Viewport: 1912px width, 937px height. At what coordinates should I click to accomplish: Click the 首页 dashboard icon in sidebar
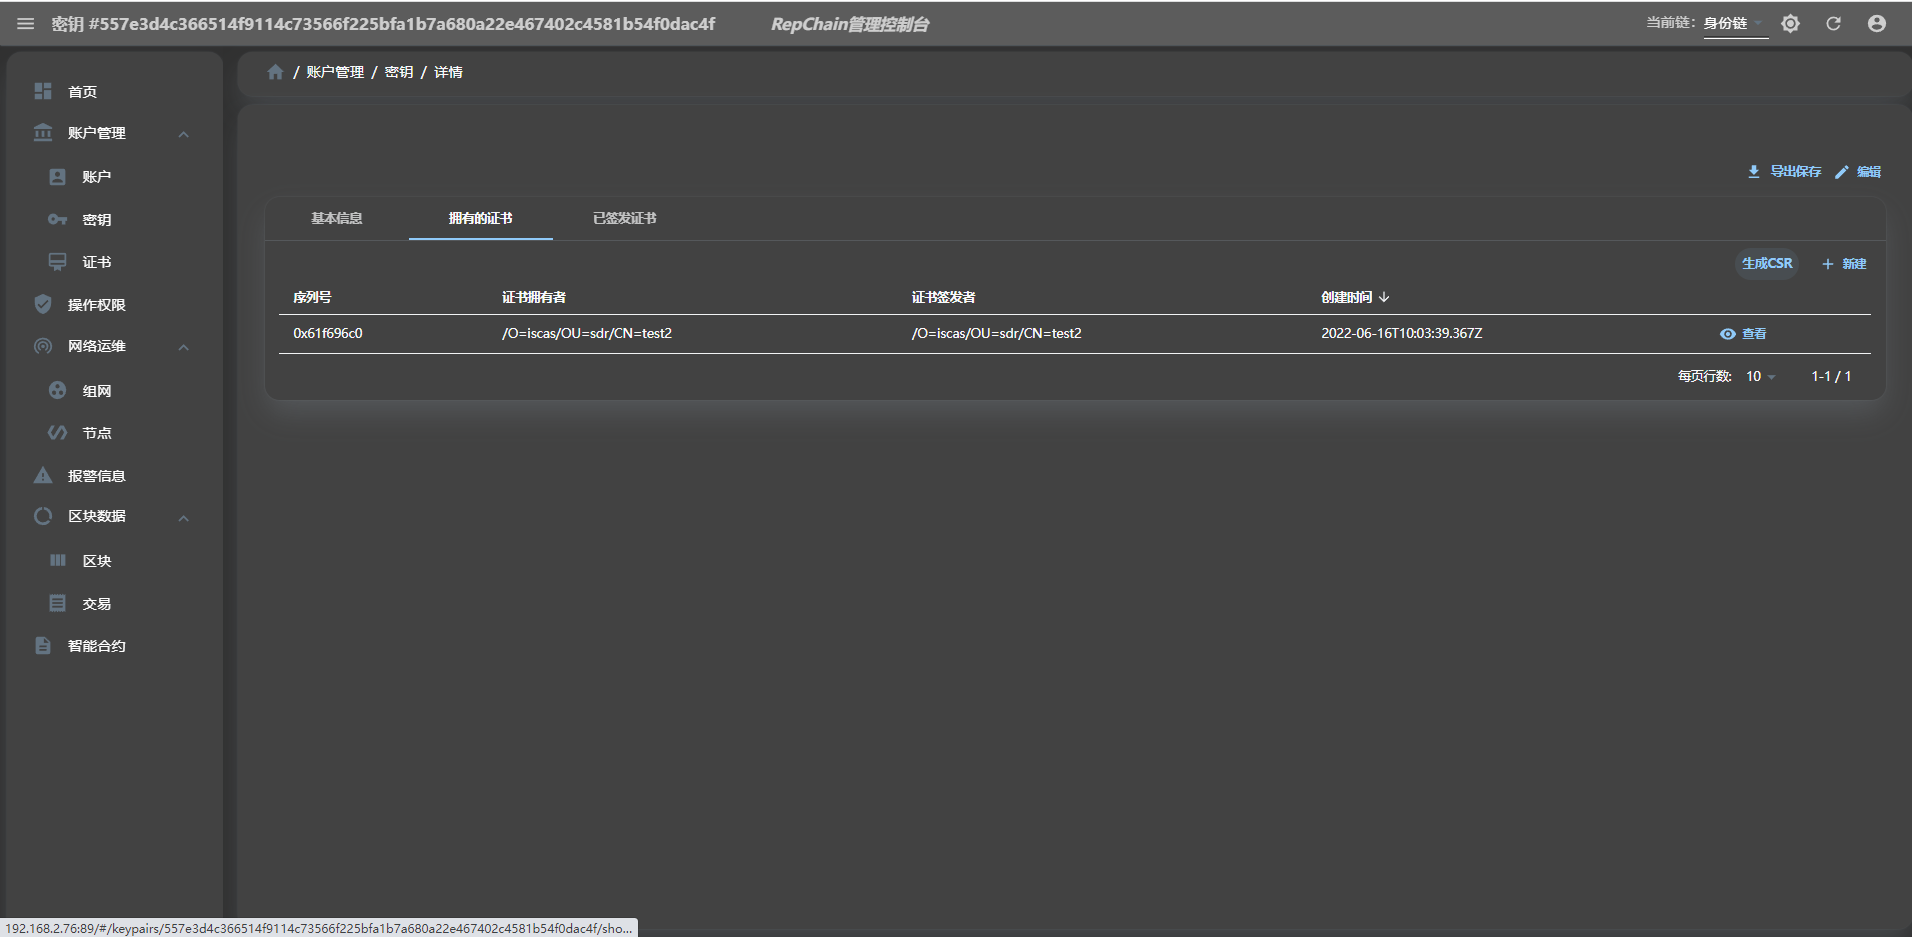click(x=43, y=91)
